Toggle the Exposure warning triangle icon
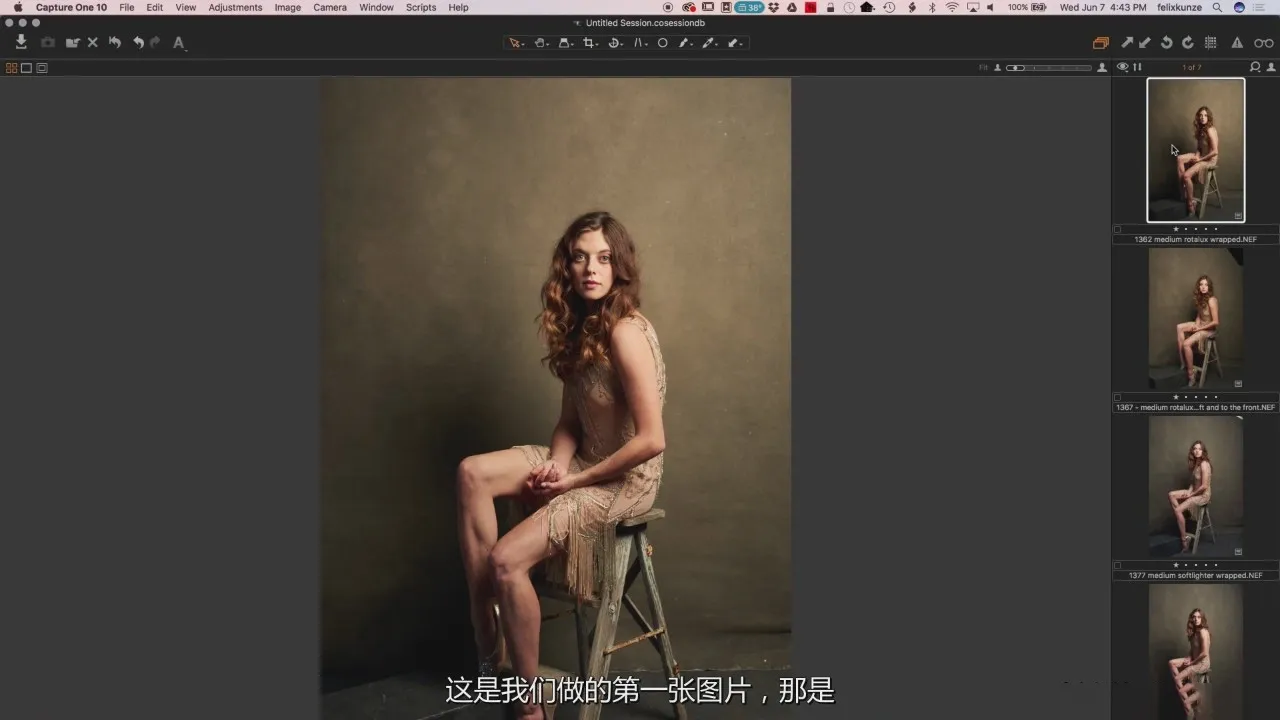The image size is (1280, 720). click(1237, 43)
